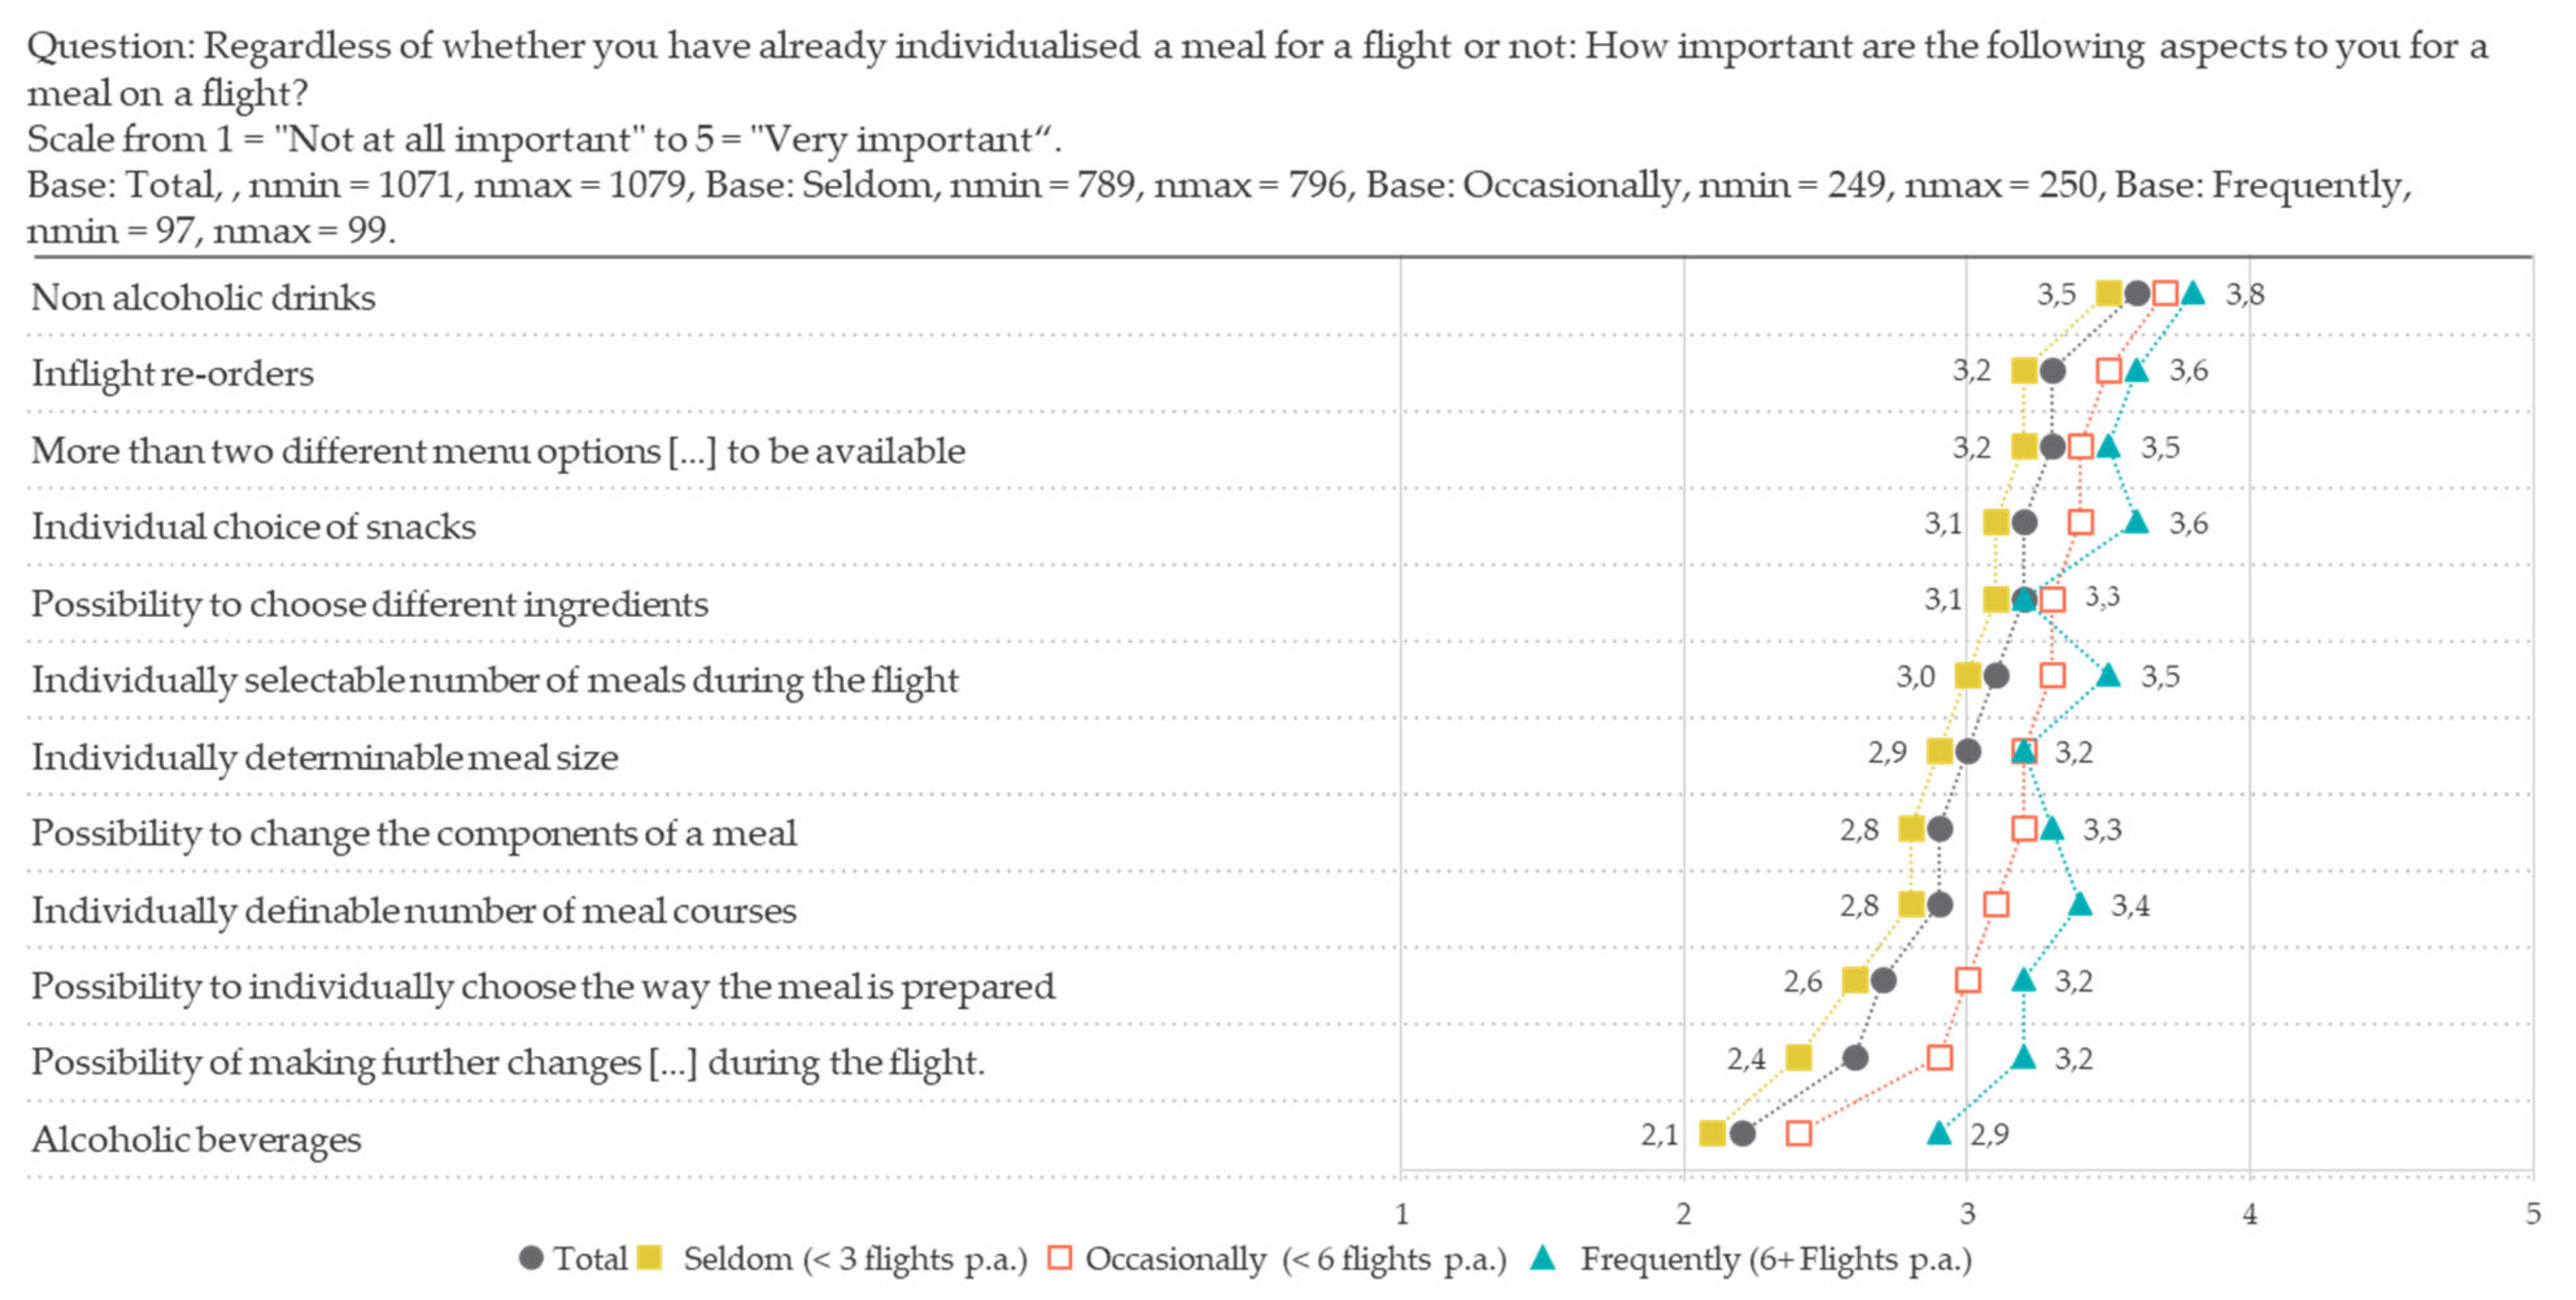Select the Non alcoholic drinks row label
This screenshot has height=1300, width=2576.
pos(203,297)
